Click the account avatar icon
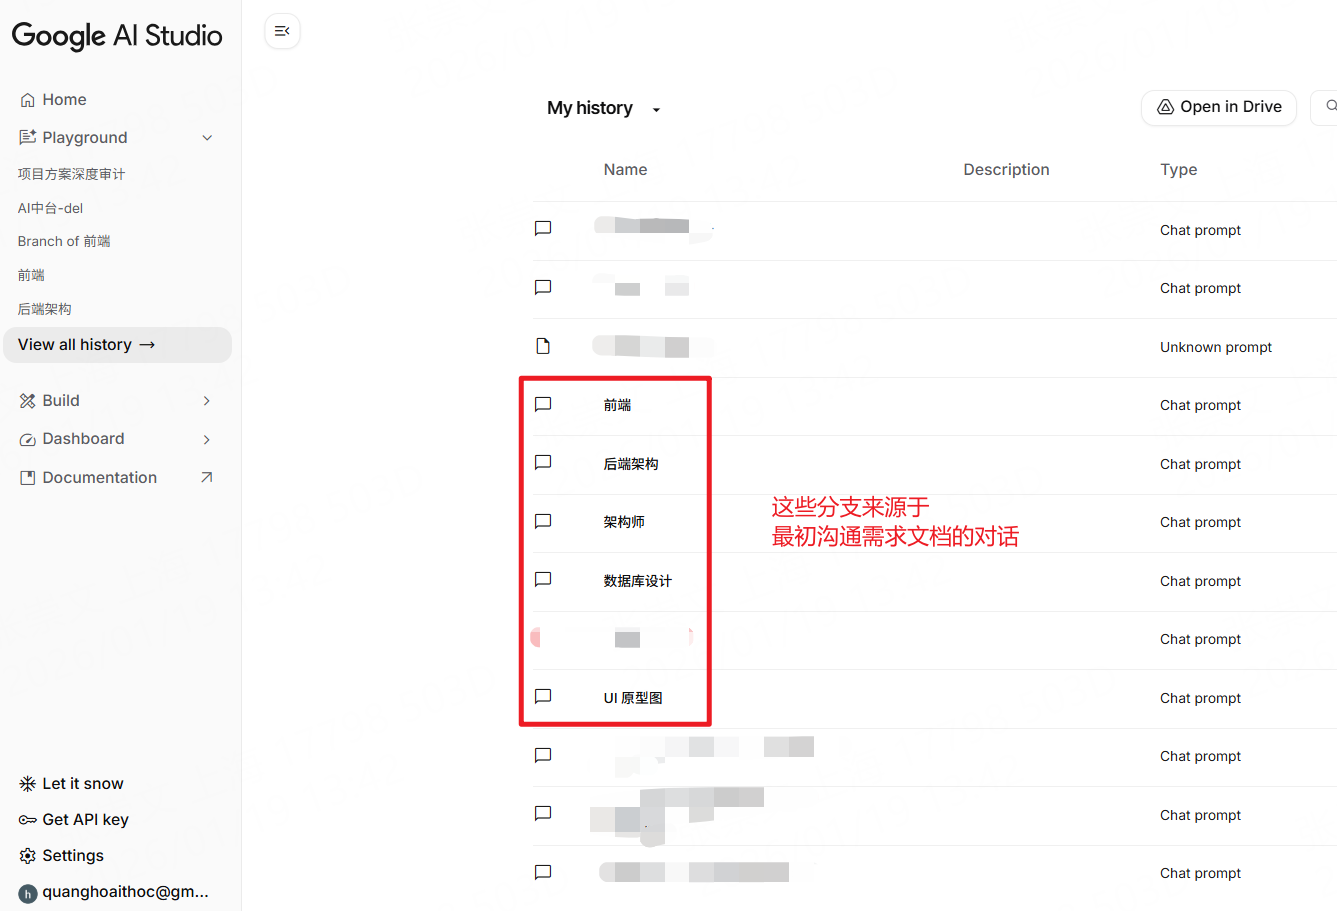 (x=28, y=893)
